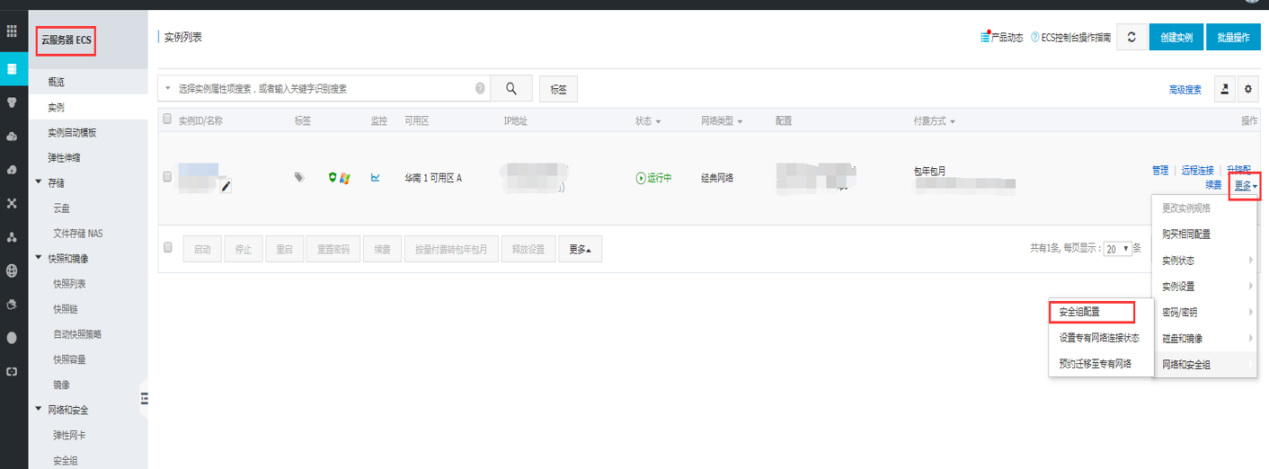Open the page size dropdown showing 20

pyautogui.click(x=1117, y=249)
